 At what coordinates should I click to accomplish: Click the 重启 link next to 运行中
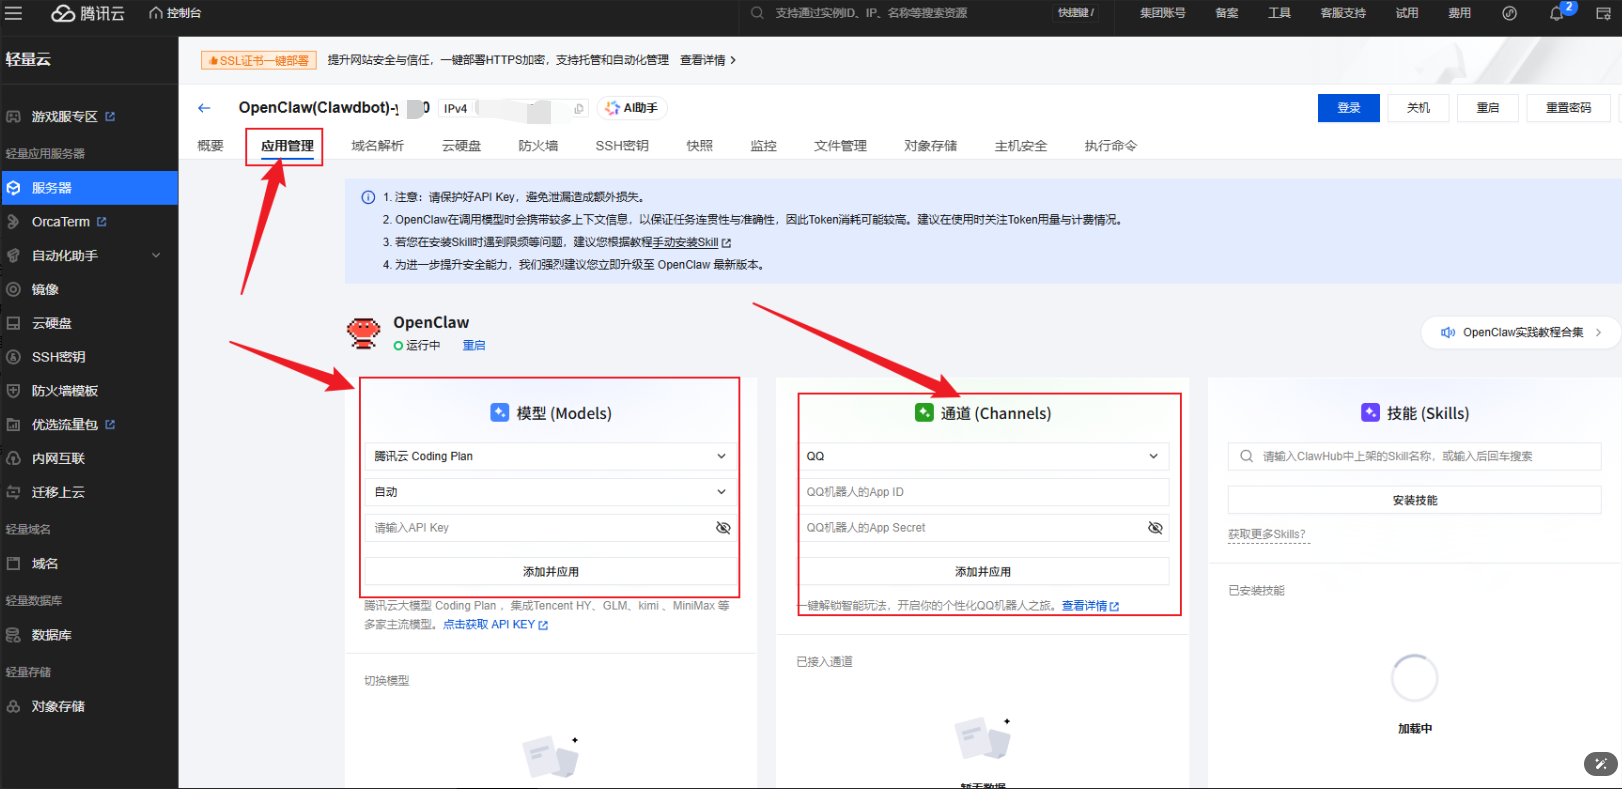click(x=474, y=346)
